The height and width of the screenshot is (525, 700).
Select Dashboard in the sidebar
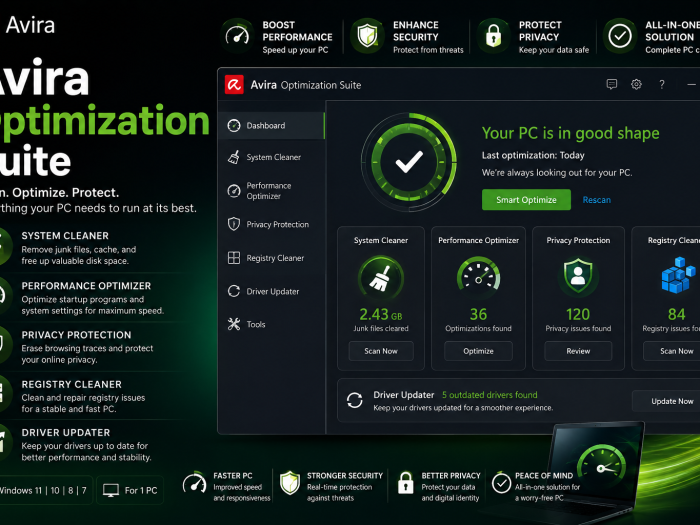(x=271, y=125)
